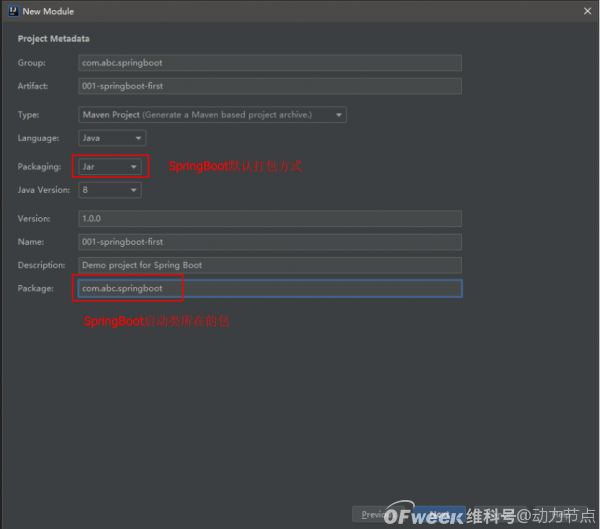The image size is (600, 529).
Task: Focus the Group input field
Action: pyautogui.click(x=270, y=63)
